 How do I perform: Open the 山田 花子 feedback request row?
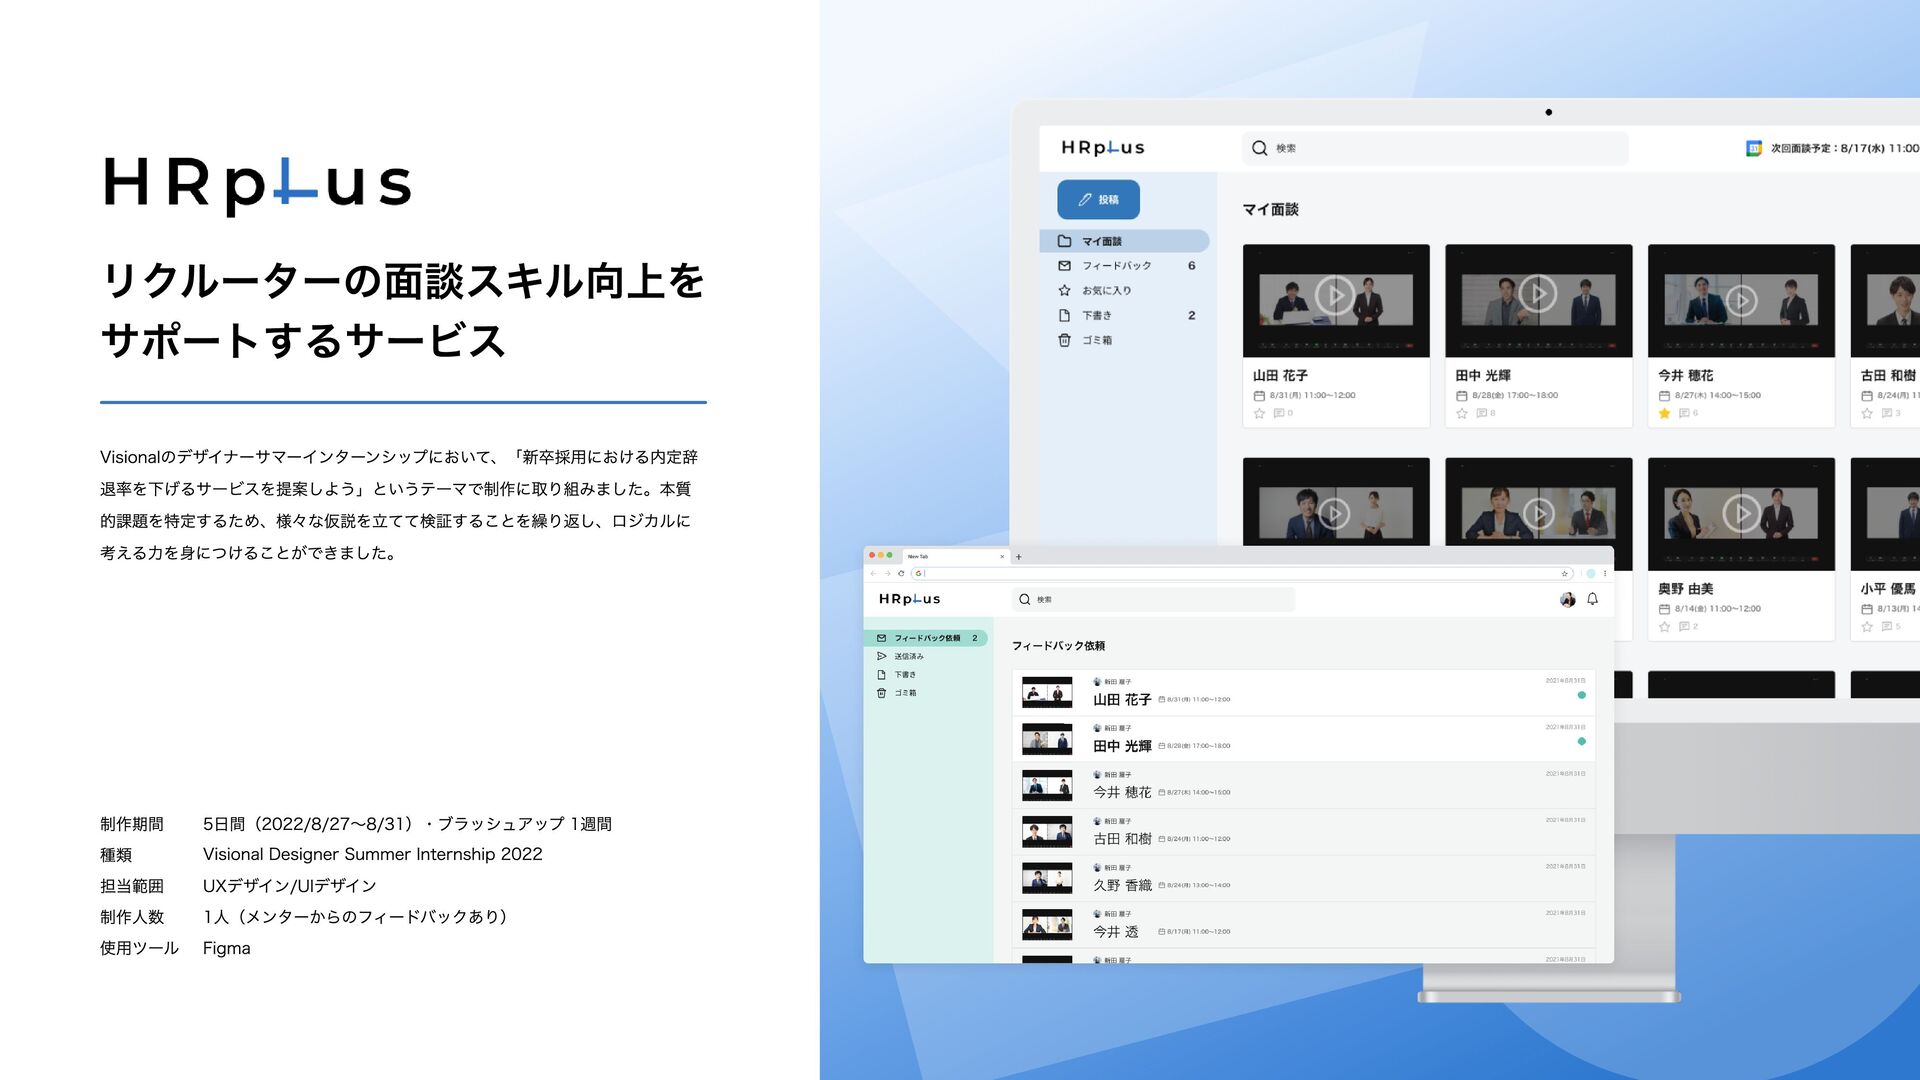tap(1303, 693)
